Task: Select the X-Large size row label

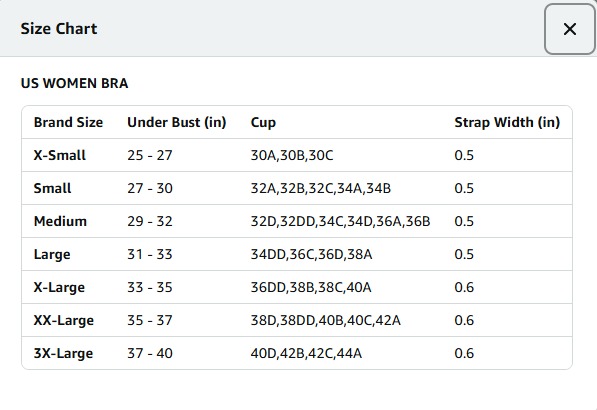Action: 59,287
